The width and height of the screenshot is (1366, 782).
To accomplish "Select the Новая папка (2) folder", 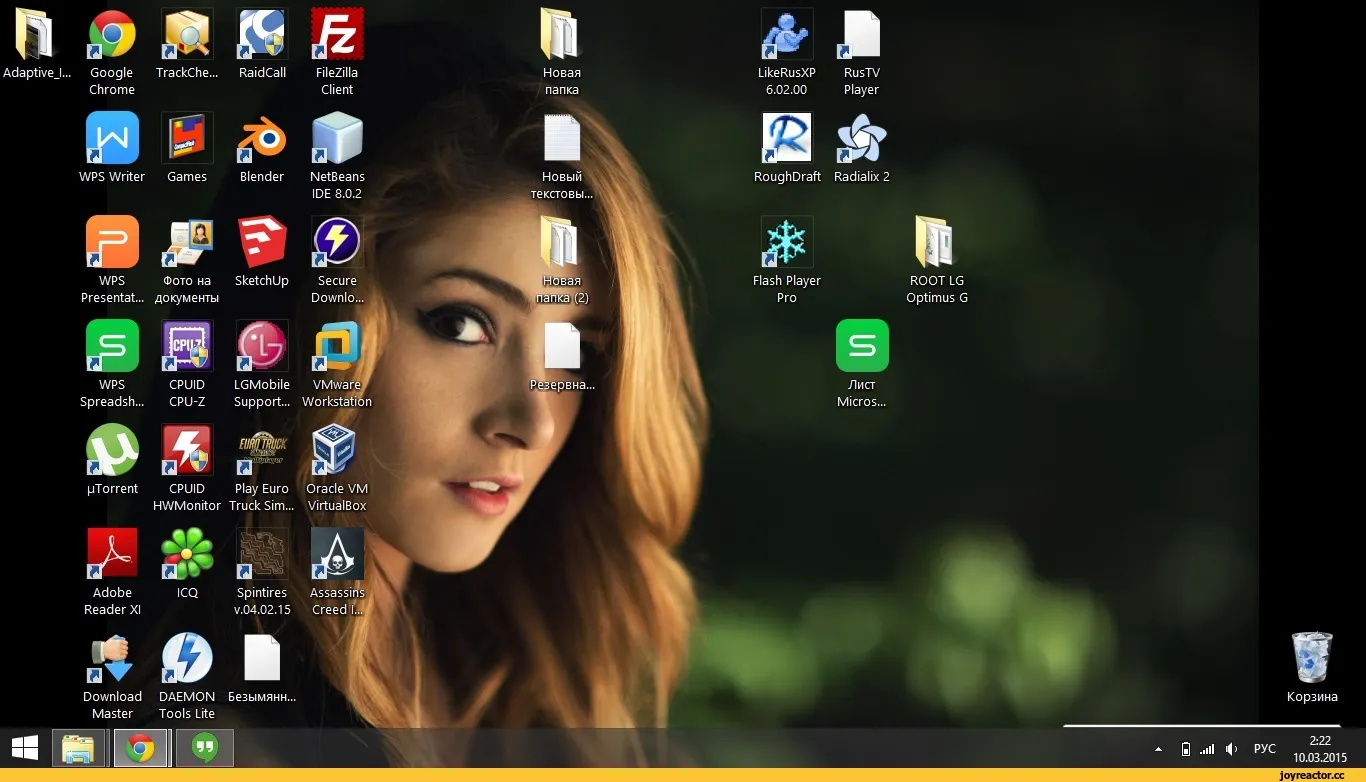I will coord(562,242).
